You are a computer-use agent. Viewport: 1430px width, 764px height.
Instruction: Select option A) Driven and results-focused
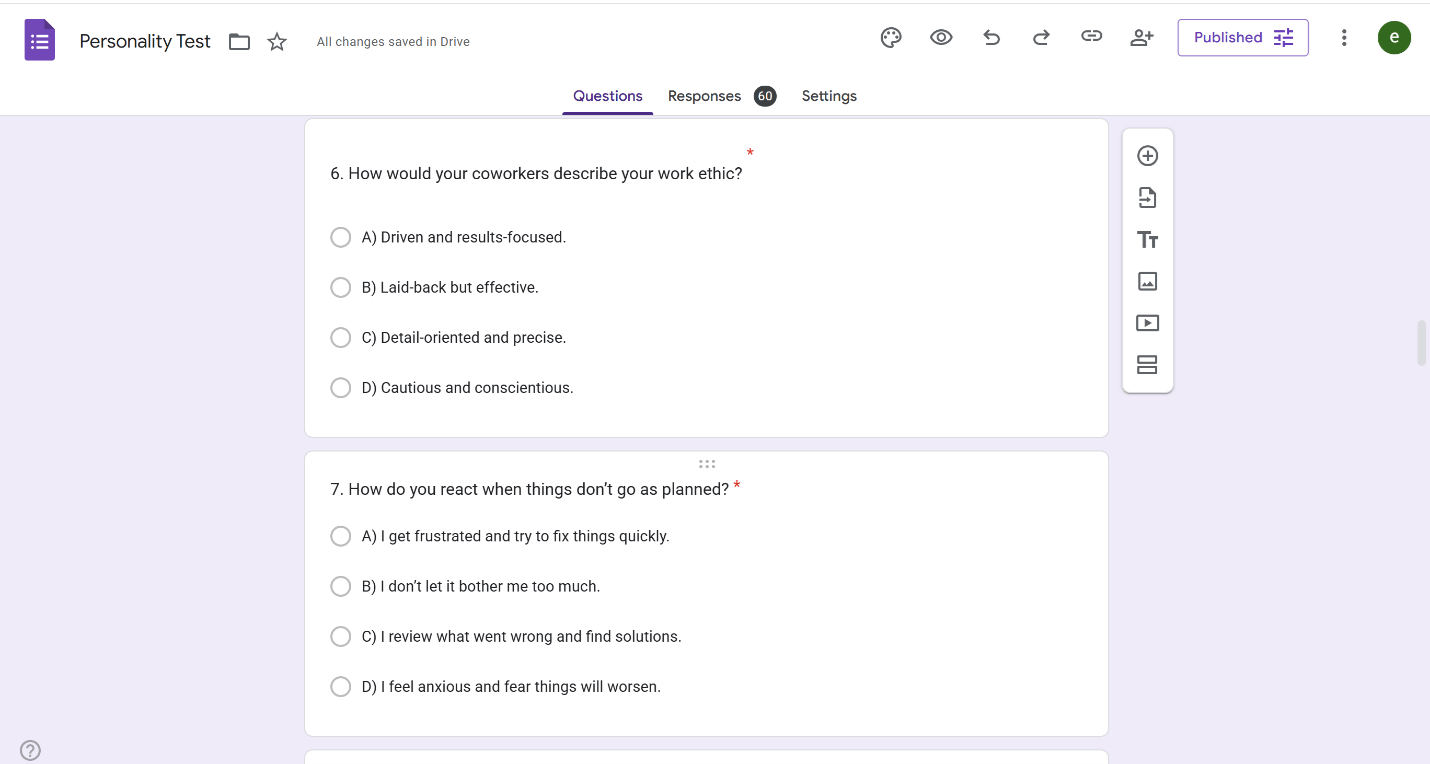341,237
